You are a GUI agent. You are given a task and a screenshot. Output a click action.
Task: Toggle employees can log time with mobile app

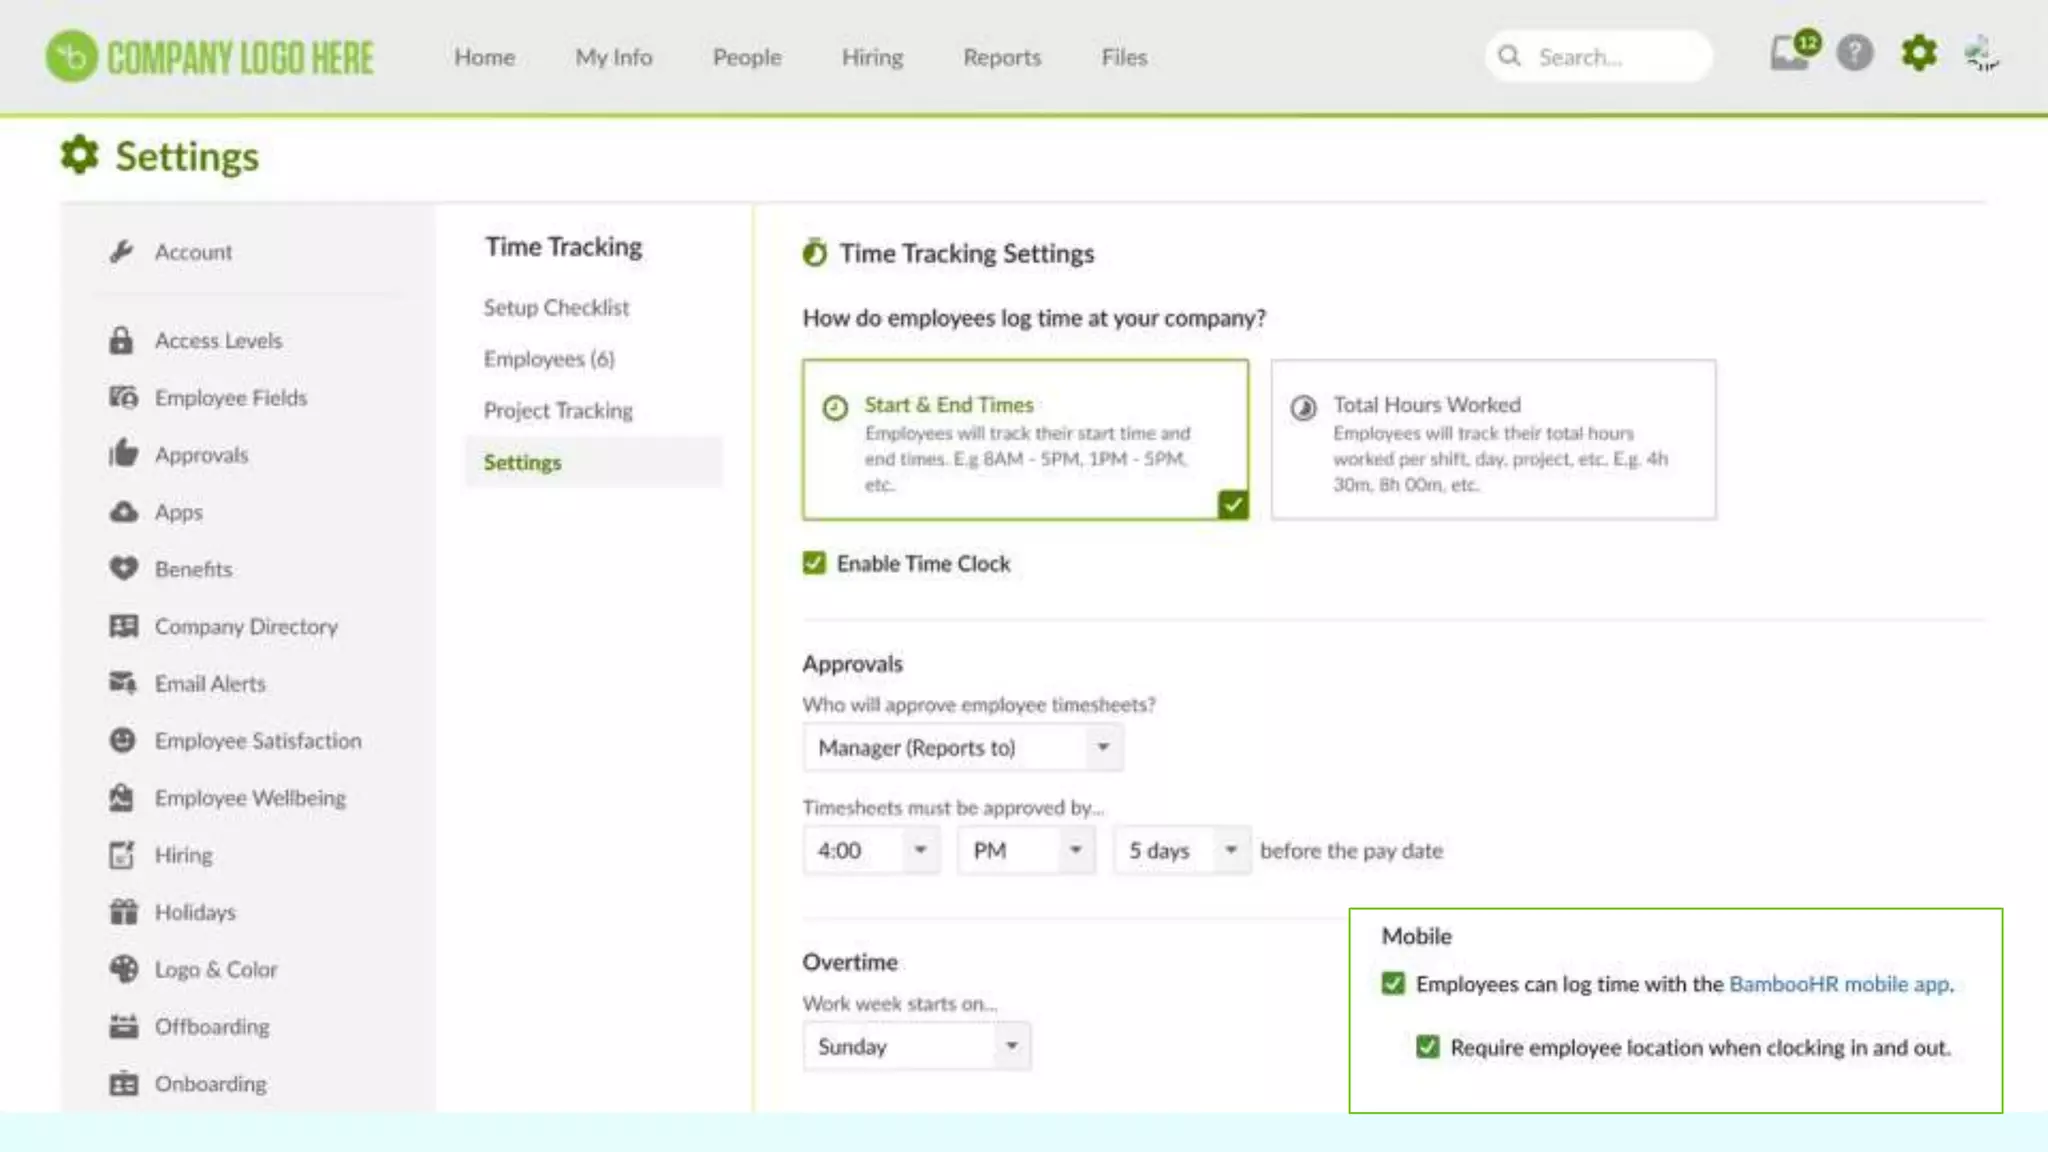pyautogui.click(x=1393, y=984)
